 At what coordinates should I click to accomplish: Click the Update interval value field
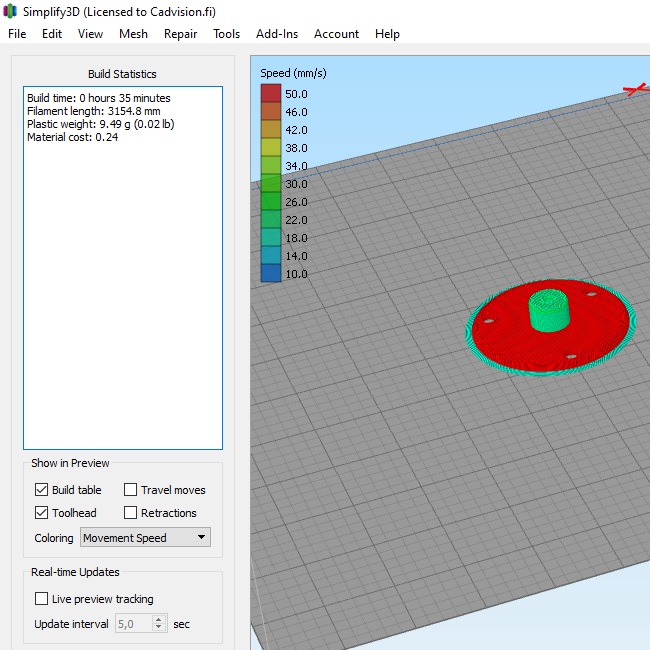tap(134, 623)
